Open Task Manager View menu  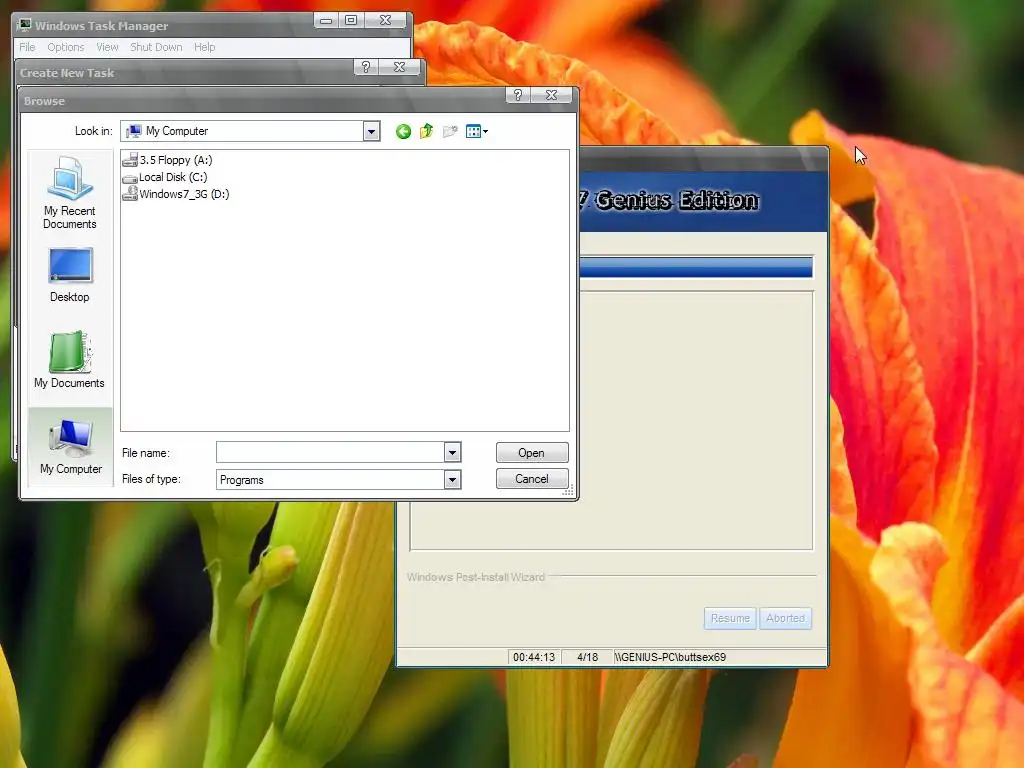click(x=107, y=47)
